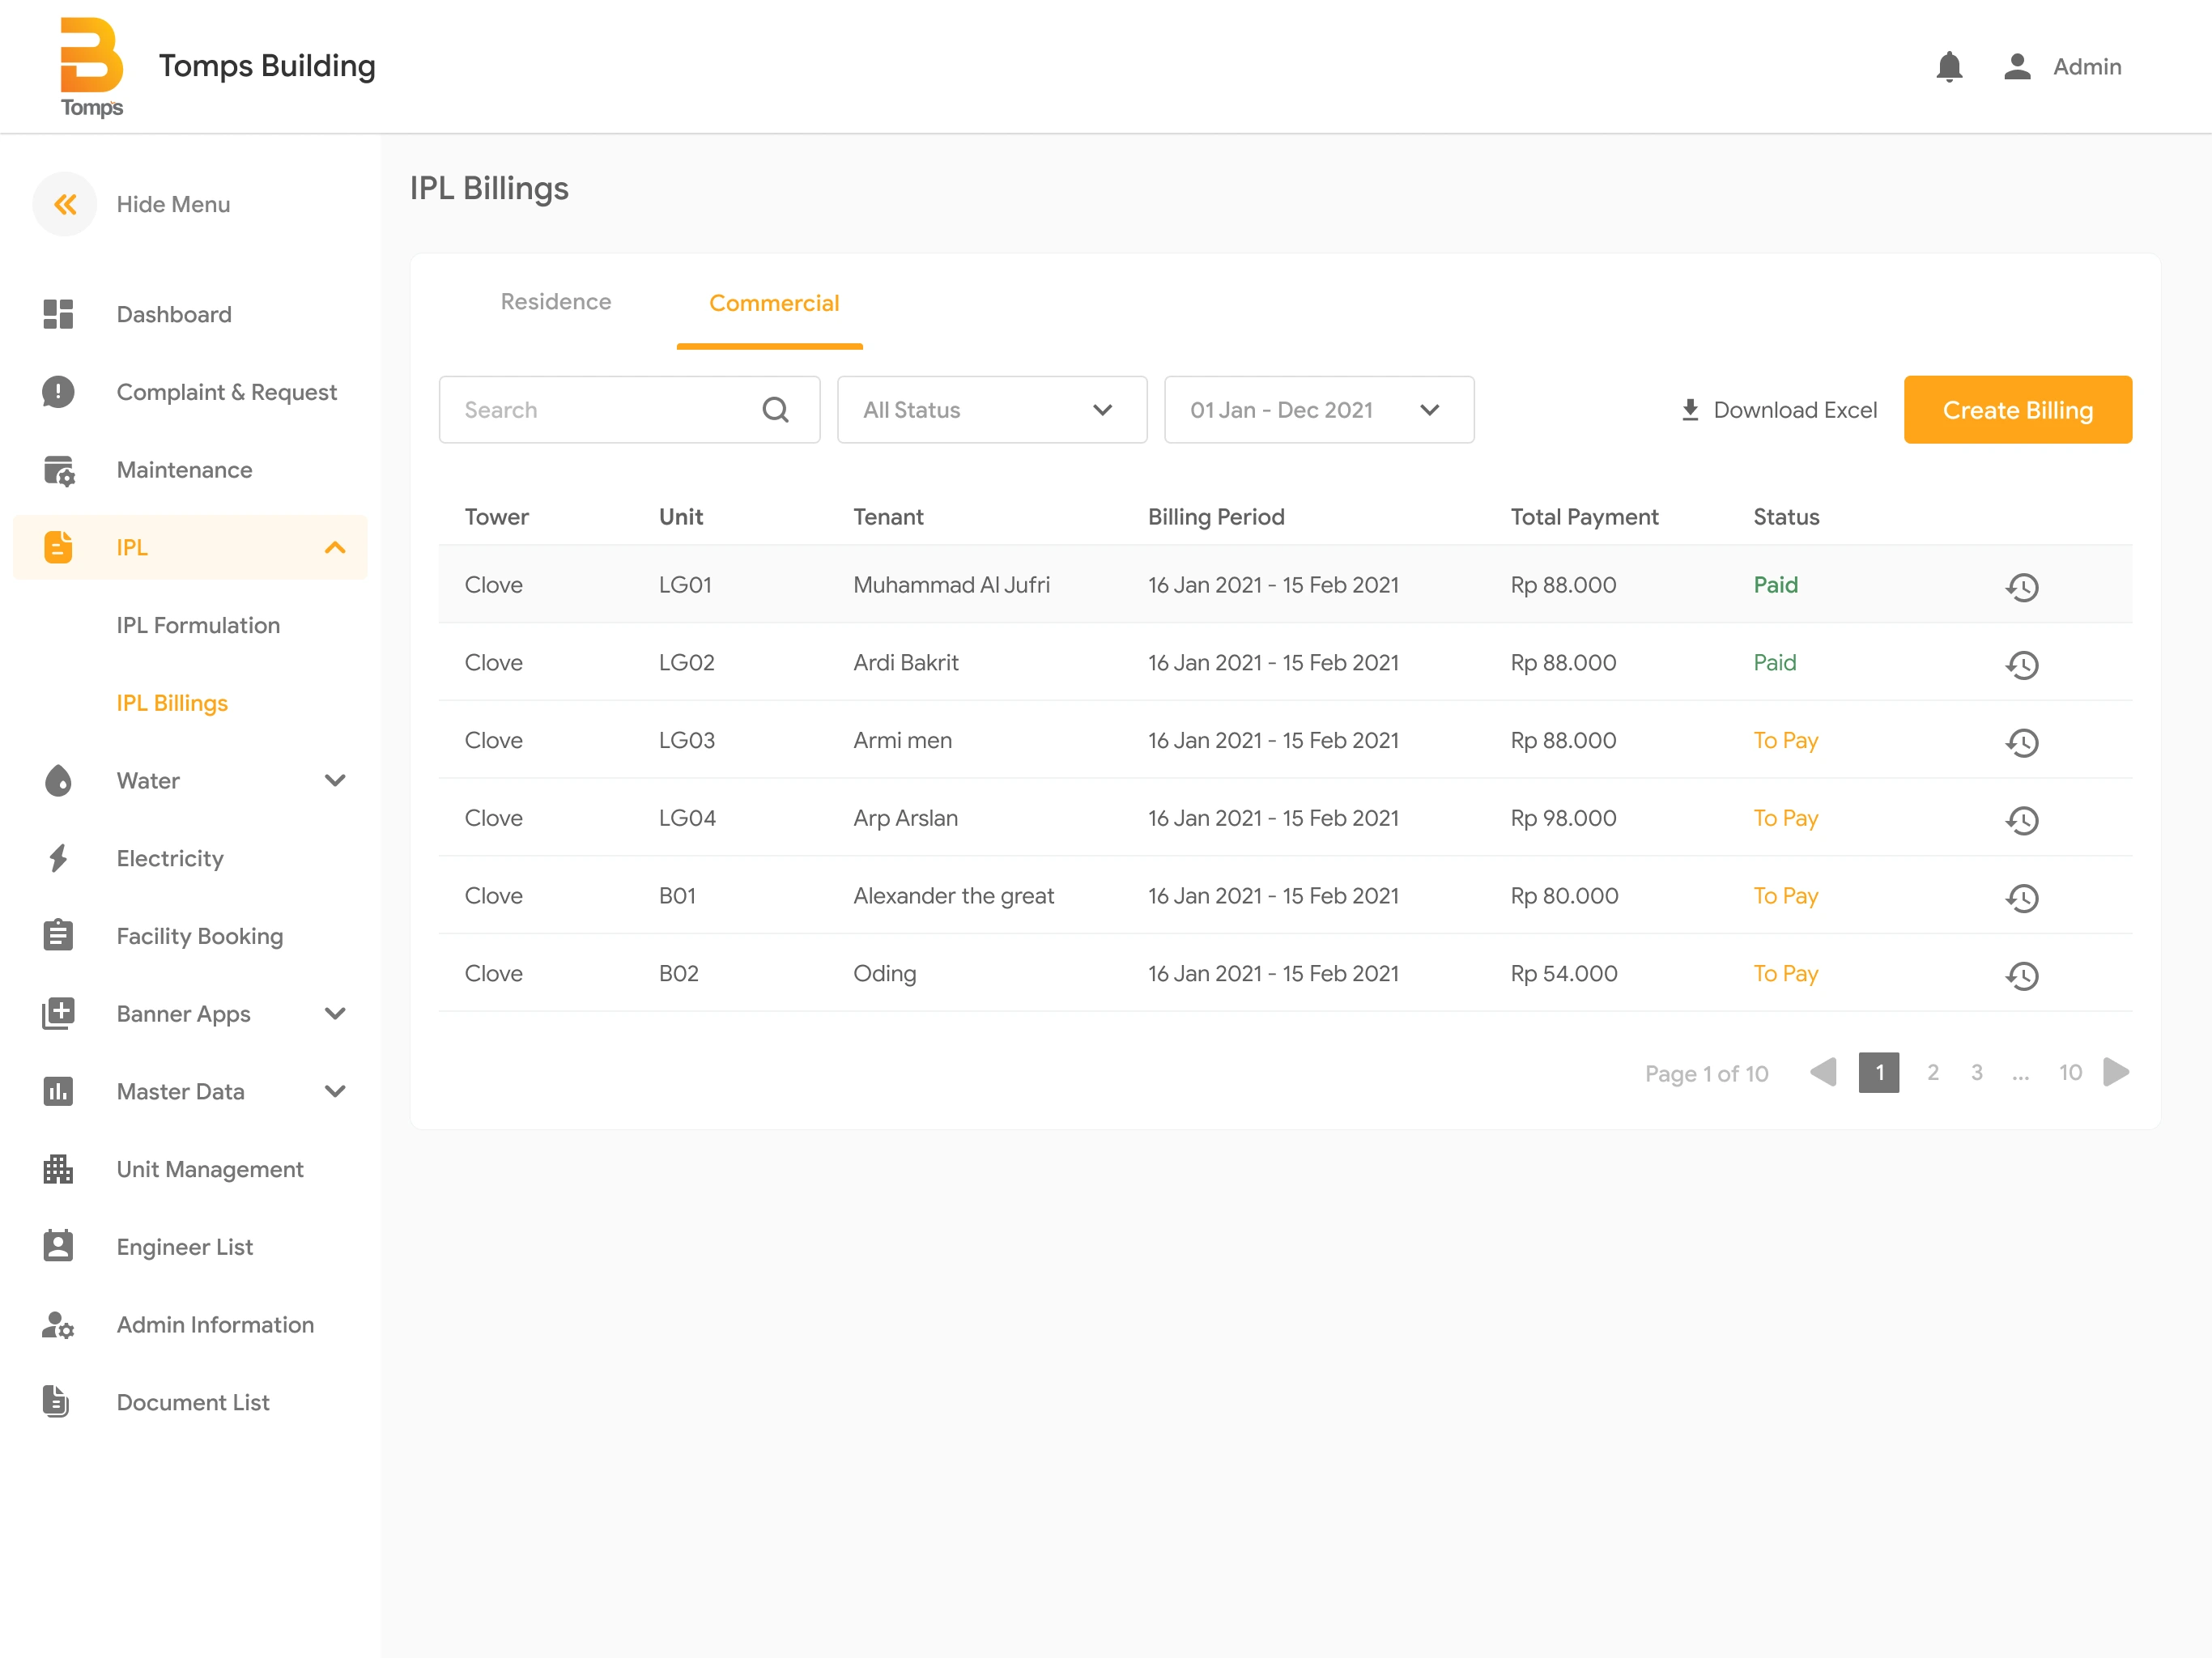The width and height of the screenshot is (2212, 1658).
Task: Collapse the IPL menu section
Action: (x=334, y=547)
